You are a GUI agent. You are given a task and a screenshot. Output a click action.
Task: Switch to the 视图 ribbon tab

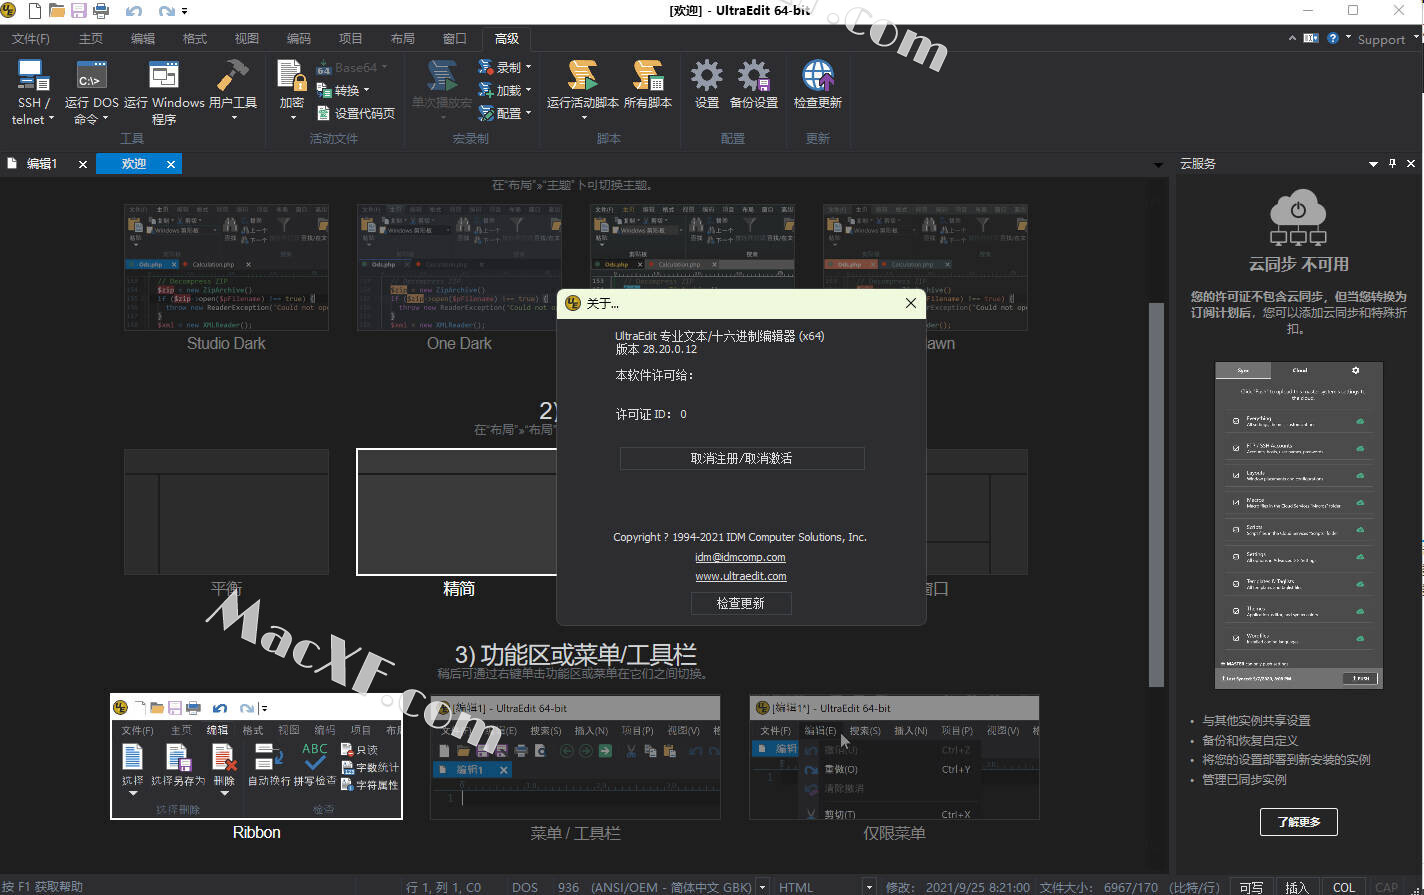[x=247, y=38]
